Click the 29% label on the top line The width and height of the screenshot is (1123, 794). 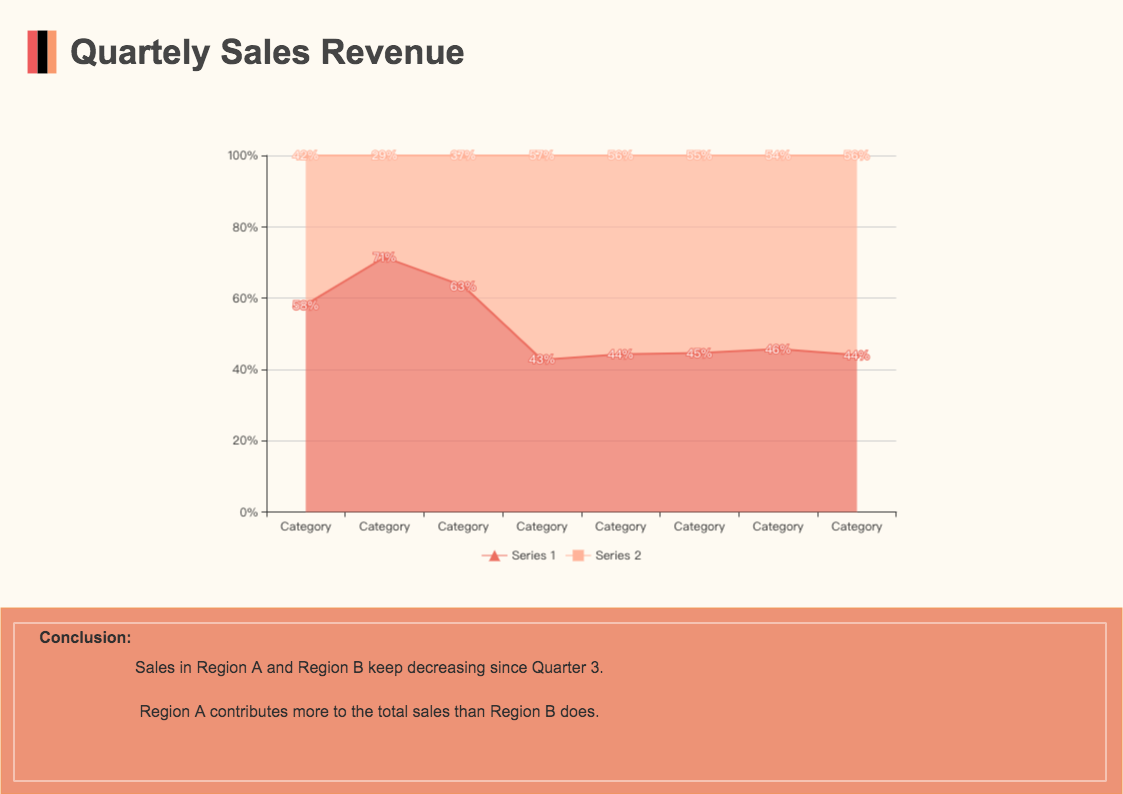click(x=384, y=155)
